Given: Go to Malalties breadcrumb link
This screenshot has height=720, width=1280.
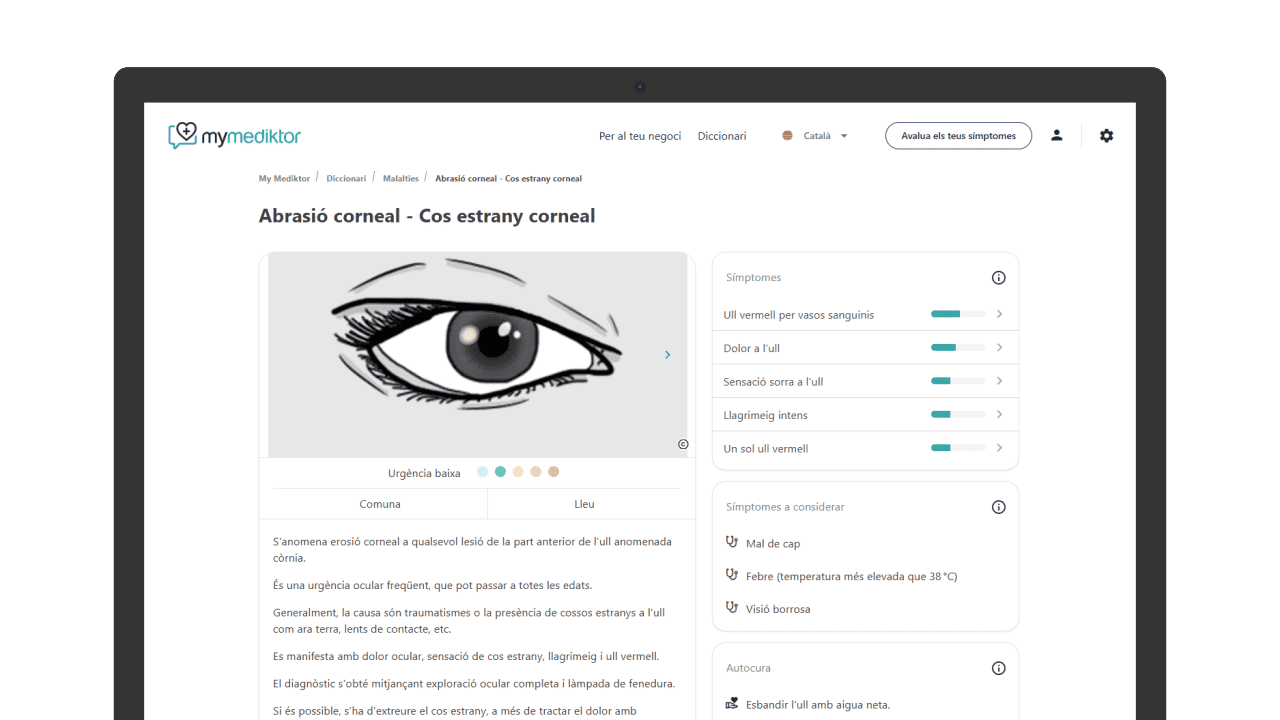Looking at the screenshot, I should click(x=401, y=178).
